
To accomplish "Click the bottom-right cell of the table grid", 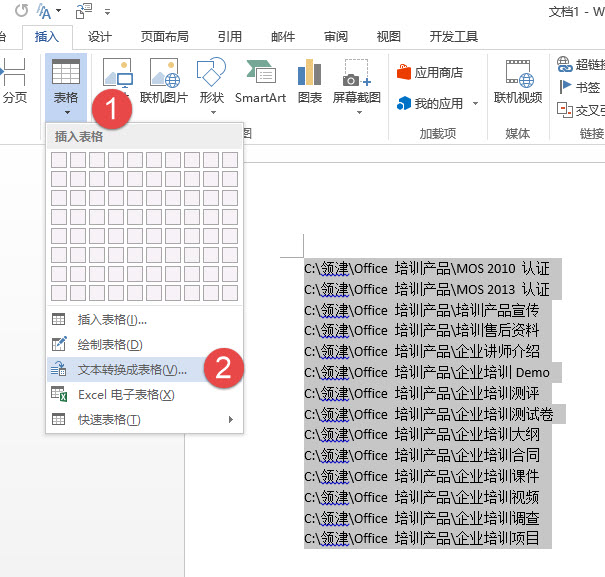I will (x=230, y=293).
